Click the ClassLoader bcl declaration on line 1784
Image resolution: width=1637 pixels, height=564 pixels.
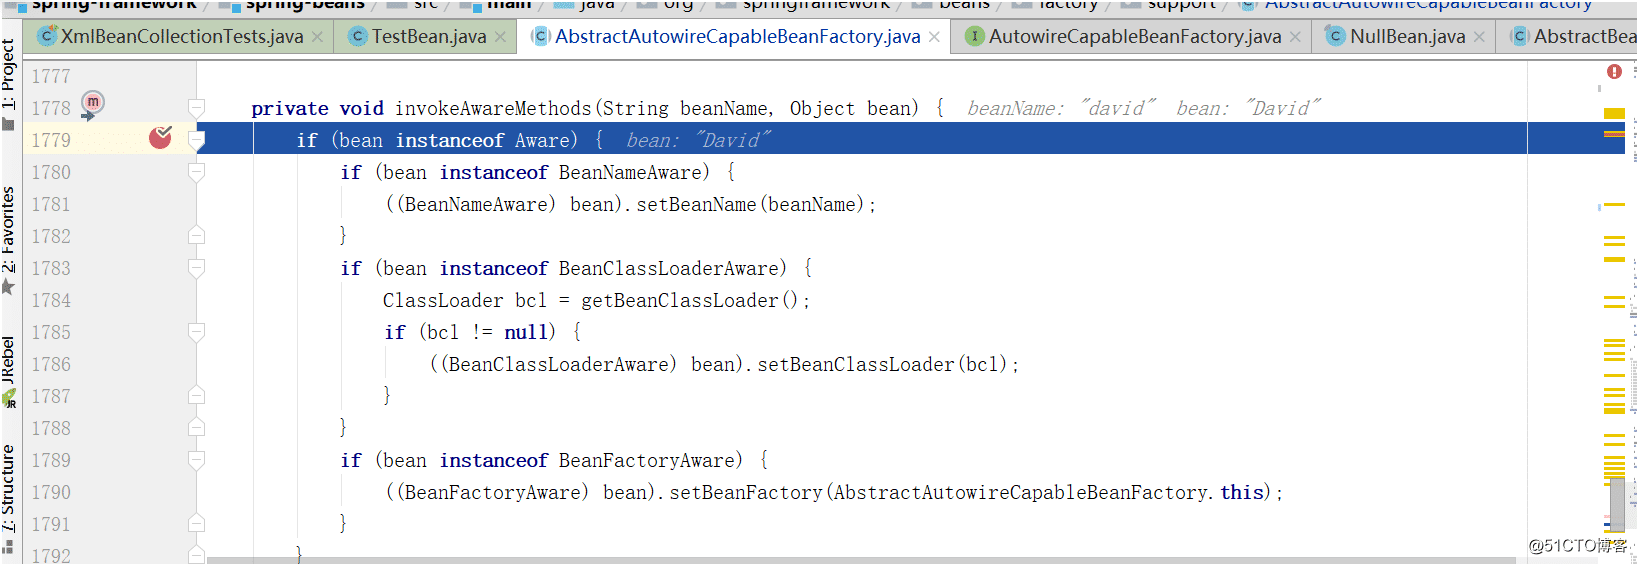click(x=465, y=300)
